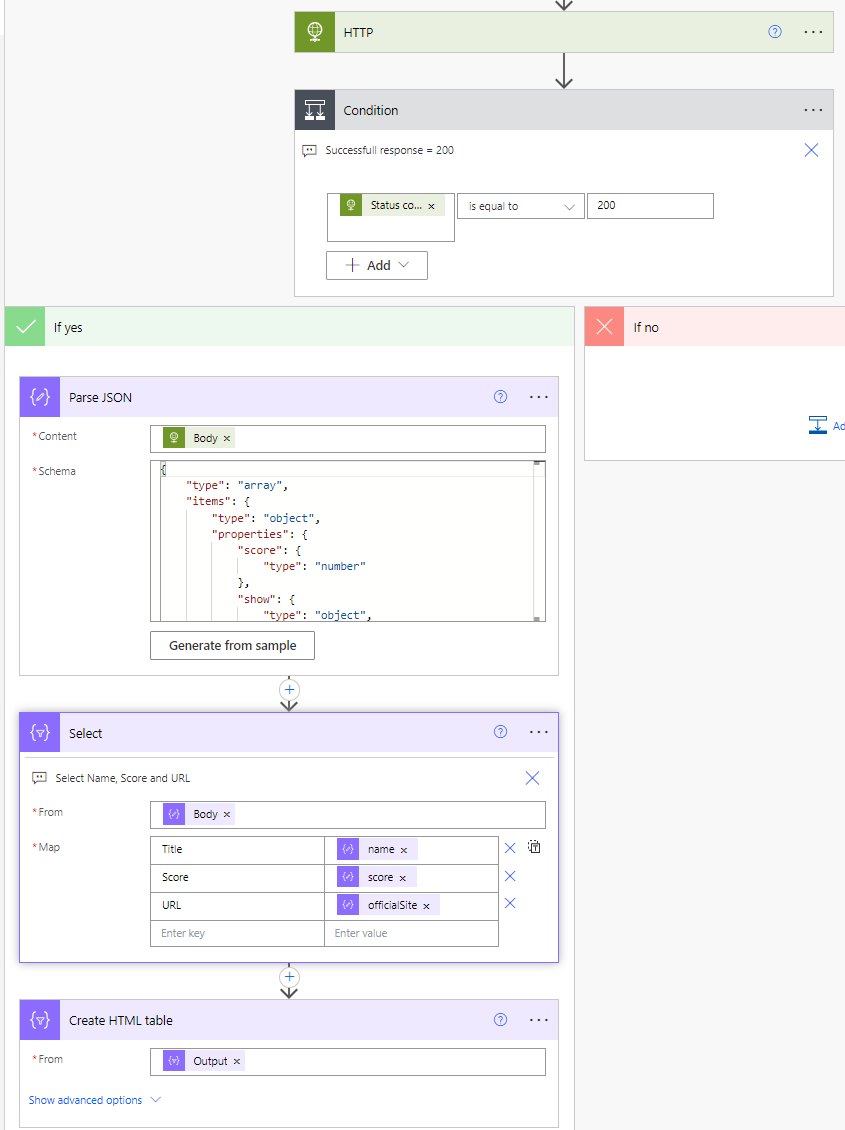845x1130 pixels.
Task: Click the Generate from sample button
Action: pos(232,645)
